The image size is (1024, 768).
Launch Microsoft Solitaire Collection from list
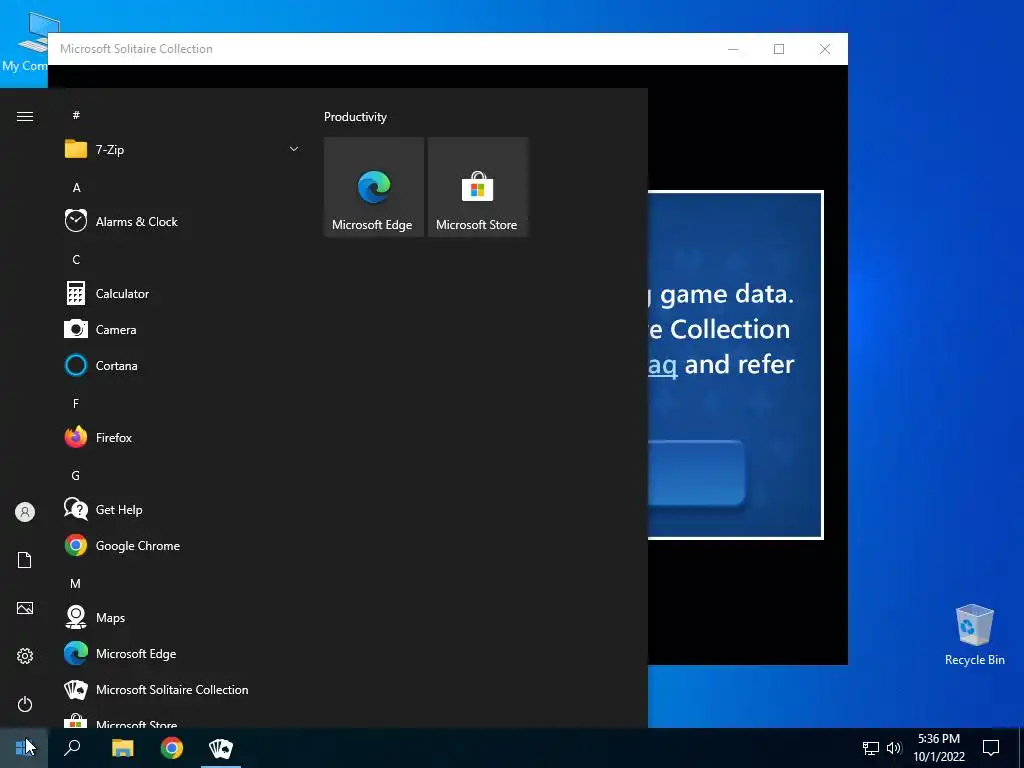click(182, 689)
